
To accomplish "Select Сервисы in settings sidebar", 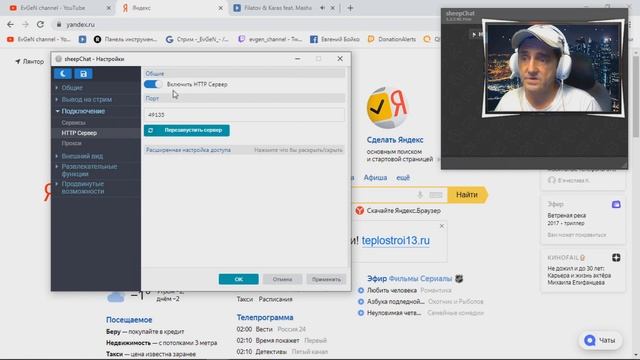I will tap(73, 122).
